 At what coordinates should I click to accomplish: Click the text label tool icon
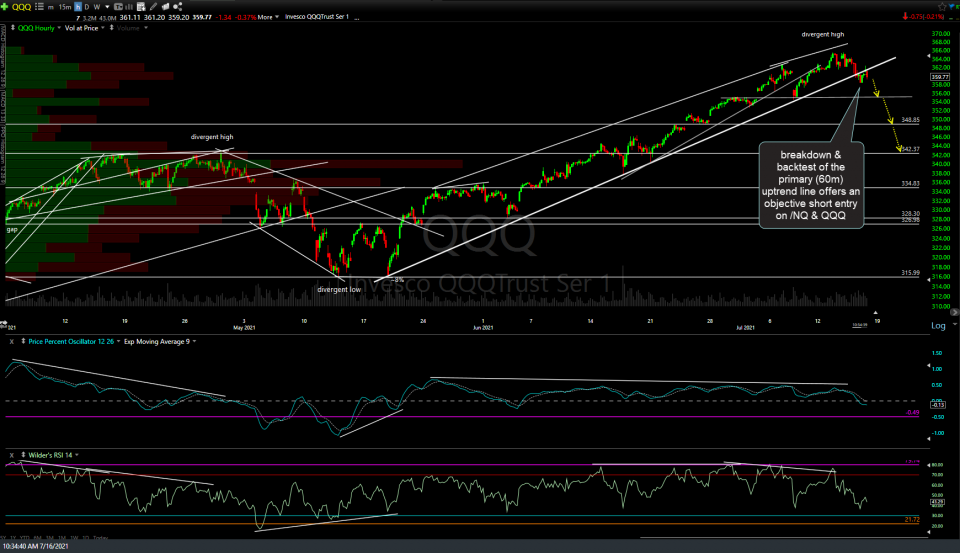click(x=118, y=7)
